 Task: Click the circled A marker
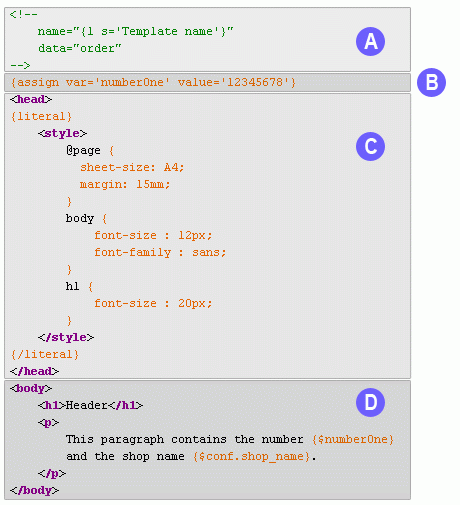click(370, 41)
